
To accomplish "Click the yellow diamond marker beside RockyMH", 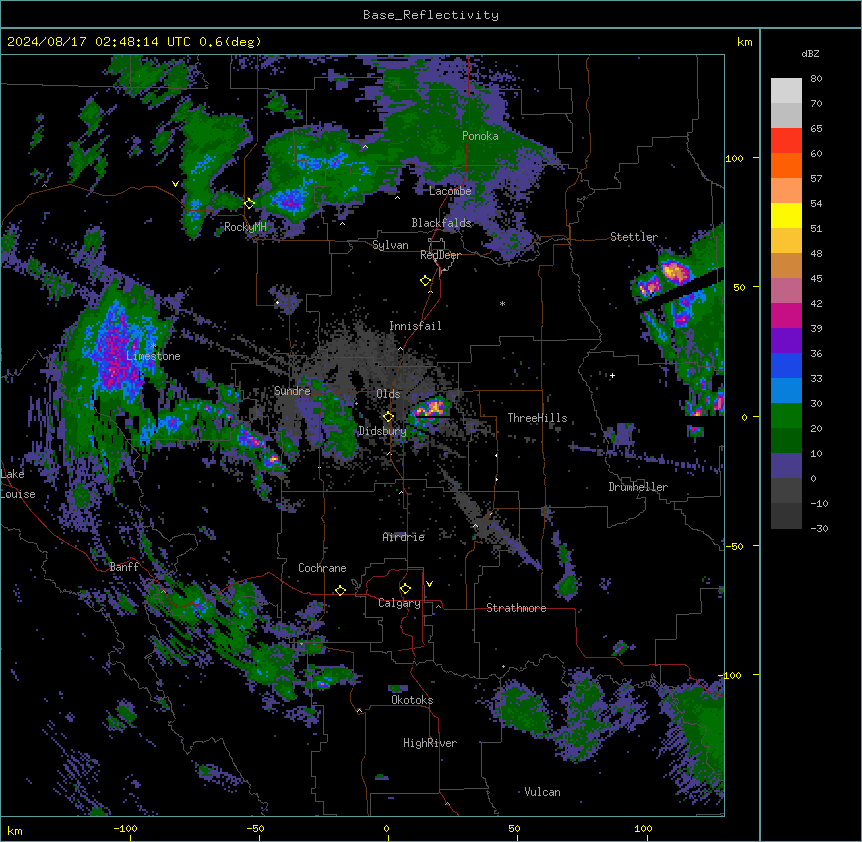I will 249,204.
